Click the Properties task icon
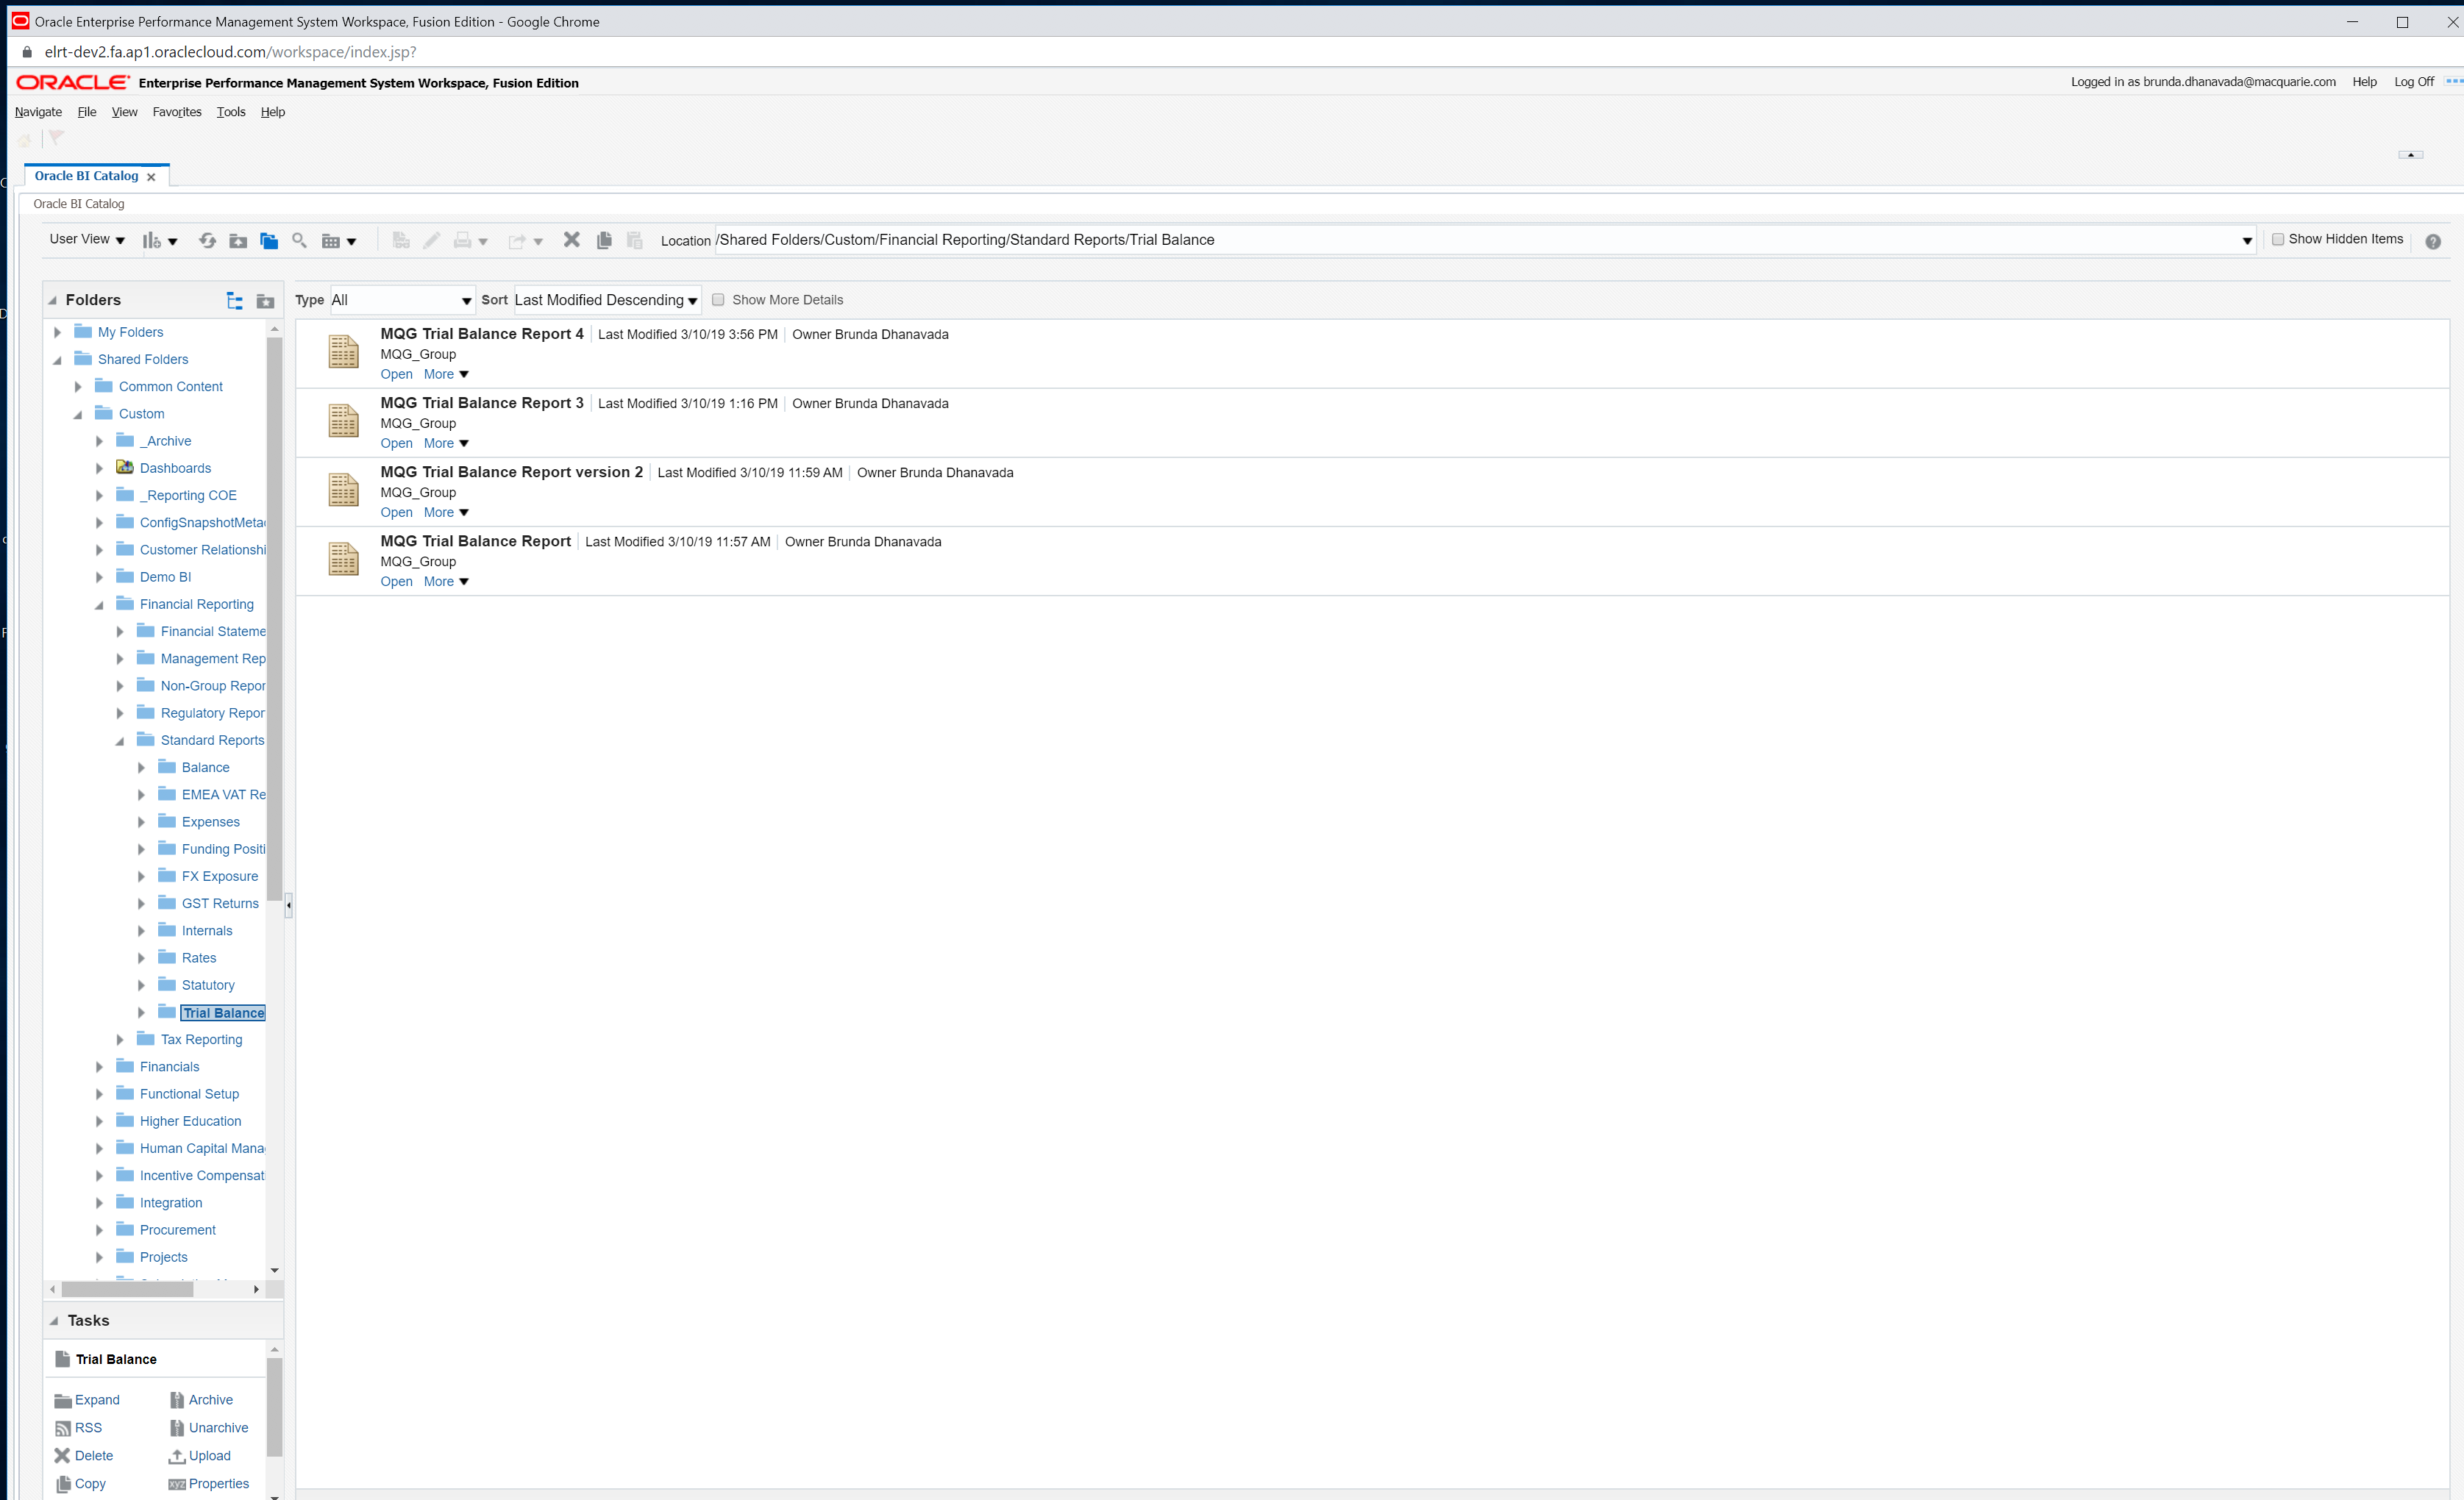Screen dimensions: 2464x1500 (x=177, y=1484)
